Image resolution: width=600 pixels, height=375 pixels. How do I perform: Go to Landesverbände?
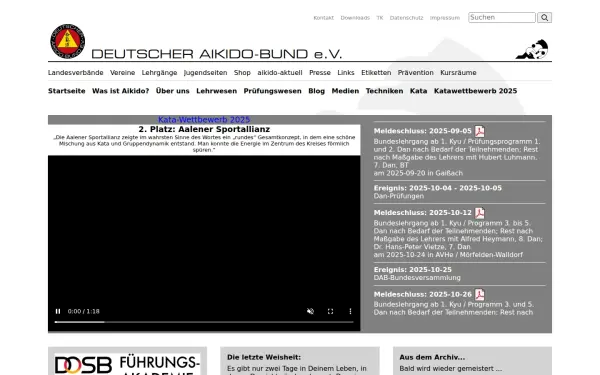[x=75, y=73]
